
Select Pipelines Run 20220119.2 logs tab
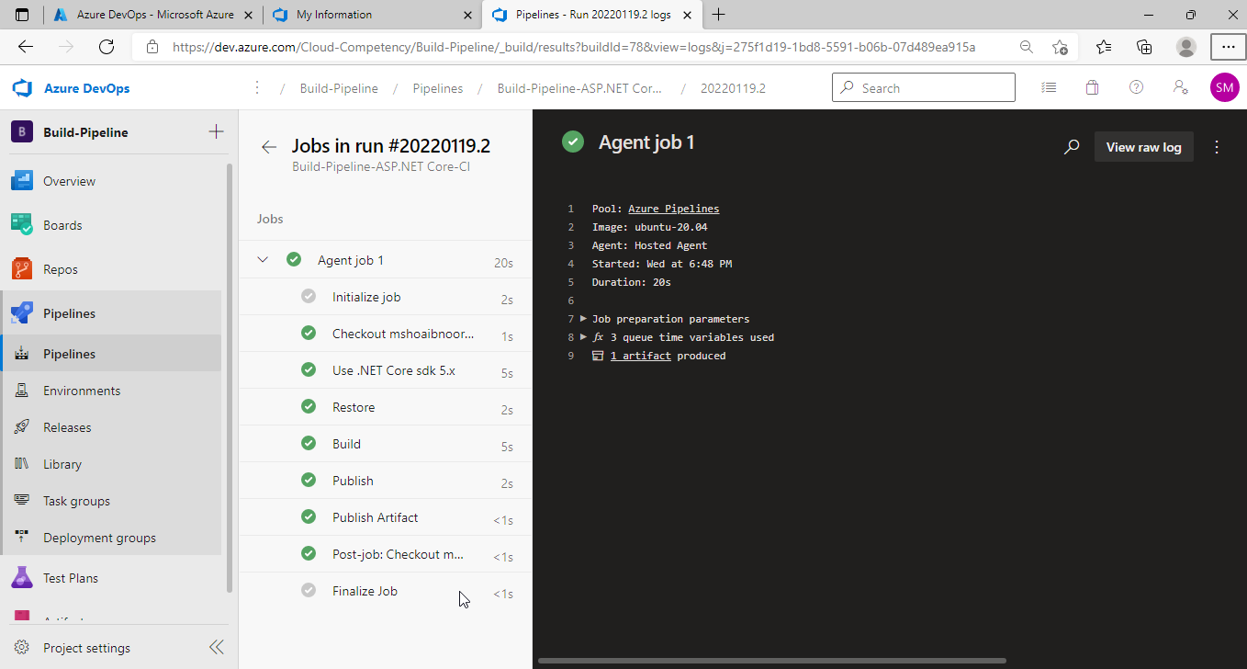[590, 15]
